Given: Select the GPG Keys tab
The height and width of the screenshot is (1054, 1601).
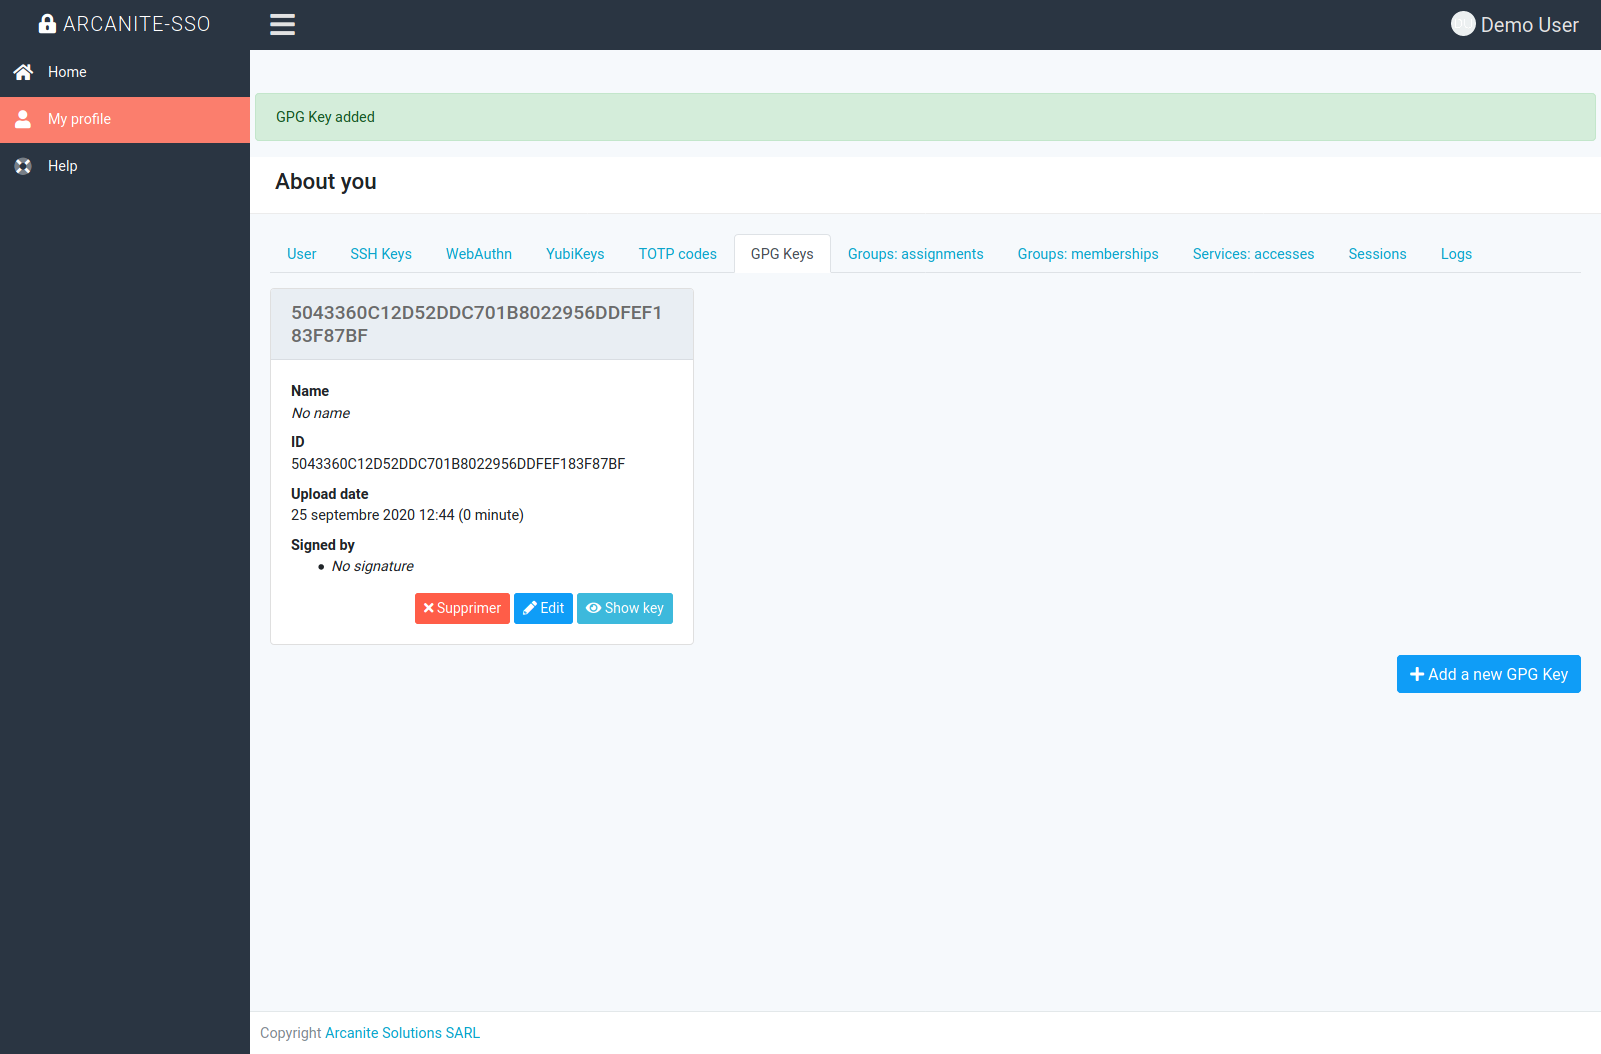Looking at the screenshot, I should point(782,254).
